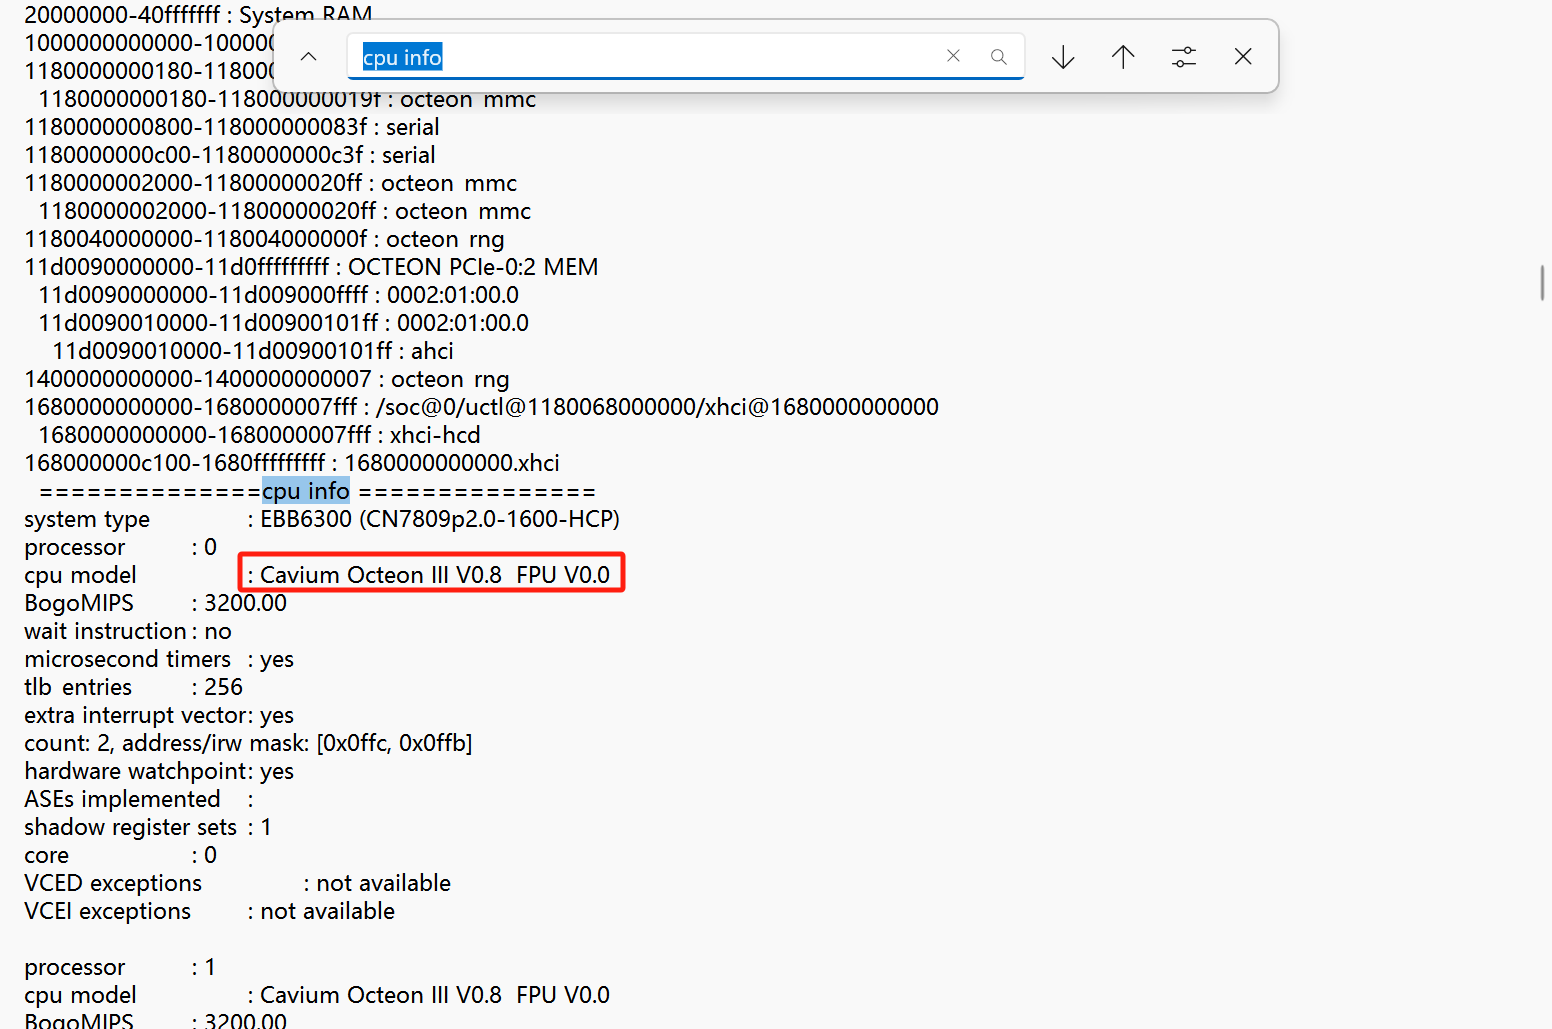Screen dimensions: 1552x1029
Task: Click the "cpu model" line under processor 1
Action: (x=317, y=995)
